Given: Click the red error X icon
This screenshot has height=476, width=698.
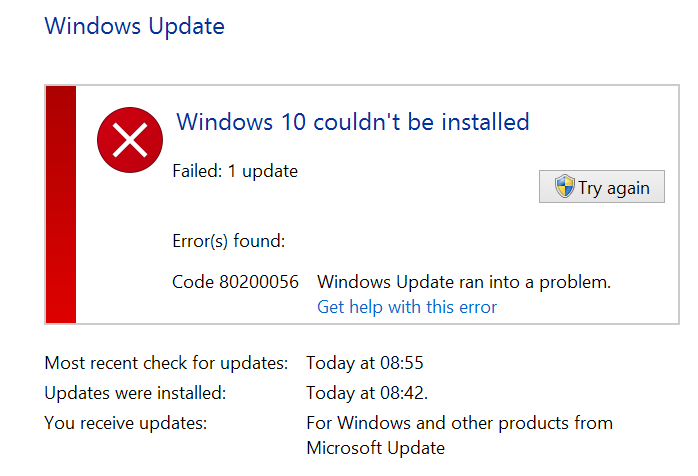Looking at the screenshot, I should point(130,140).
